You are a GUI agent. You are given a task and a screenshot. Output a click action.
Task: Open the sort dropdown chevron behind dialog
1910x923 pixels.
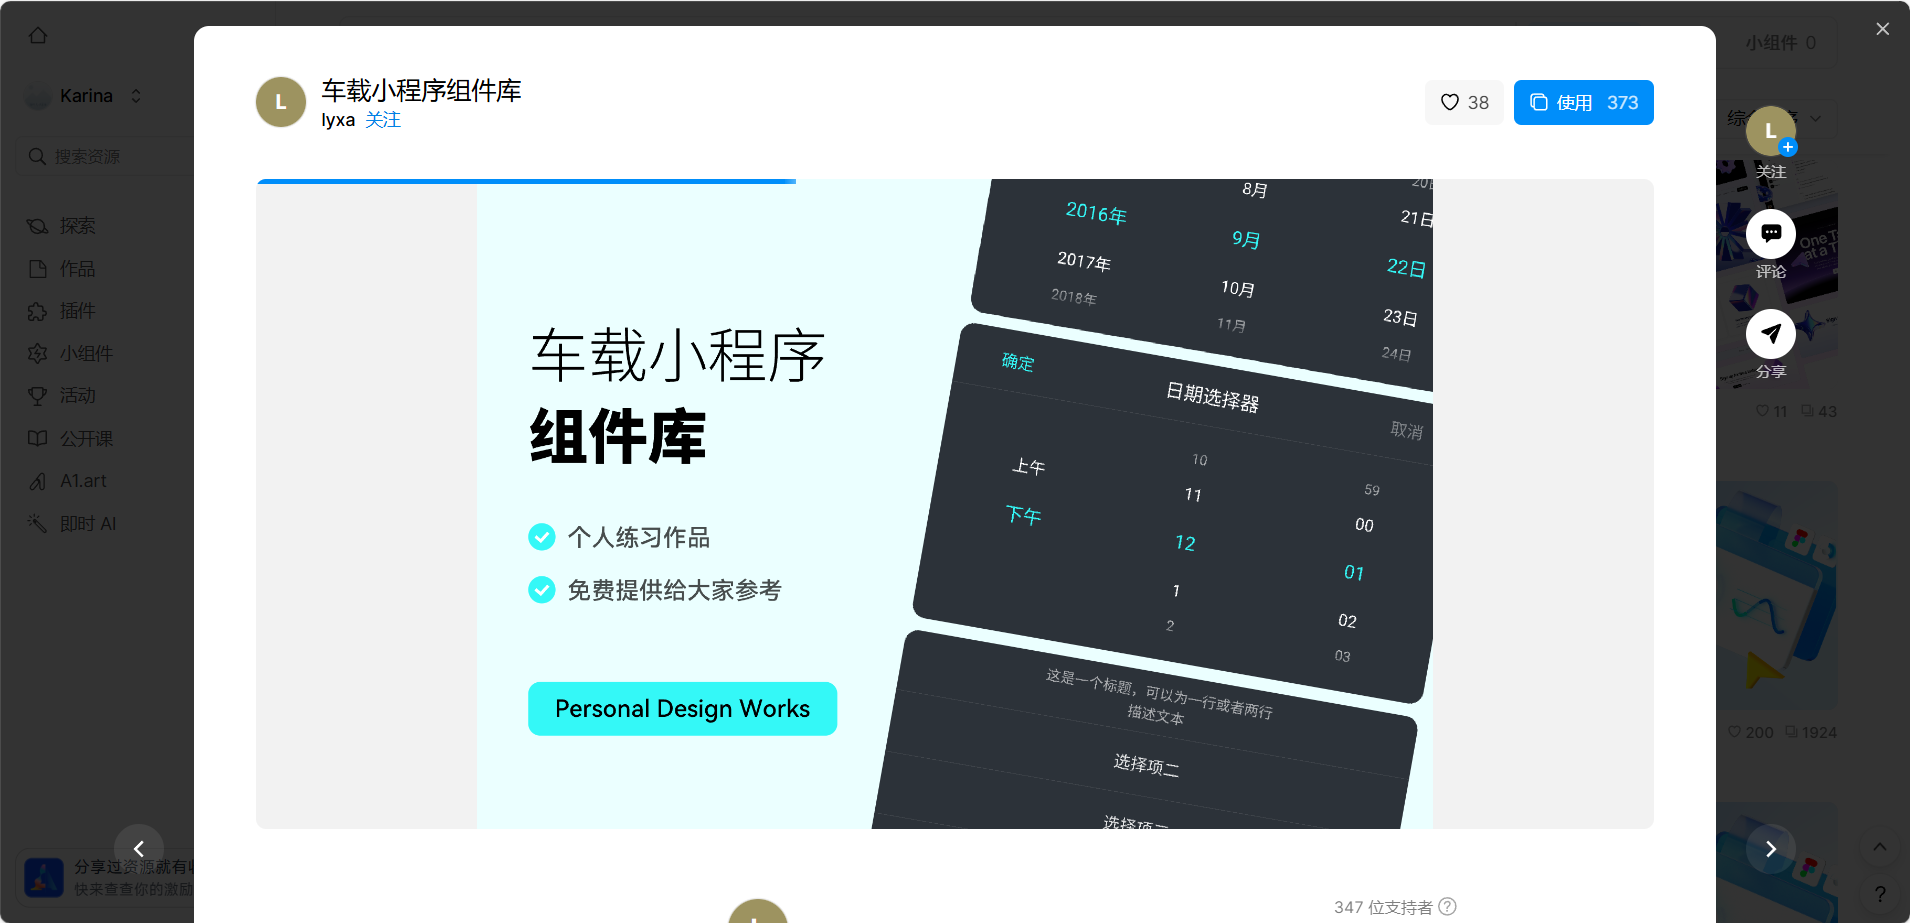pyautogui.click(x=1816, y=118)
